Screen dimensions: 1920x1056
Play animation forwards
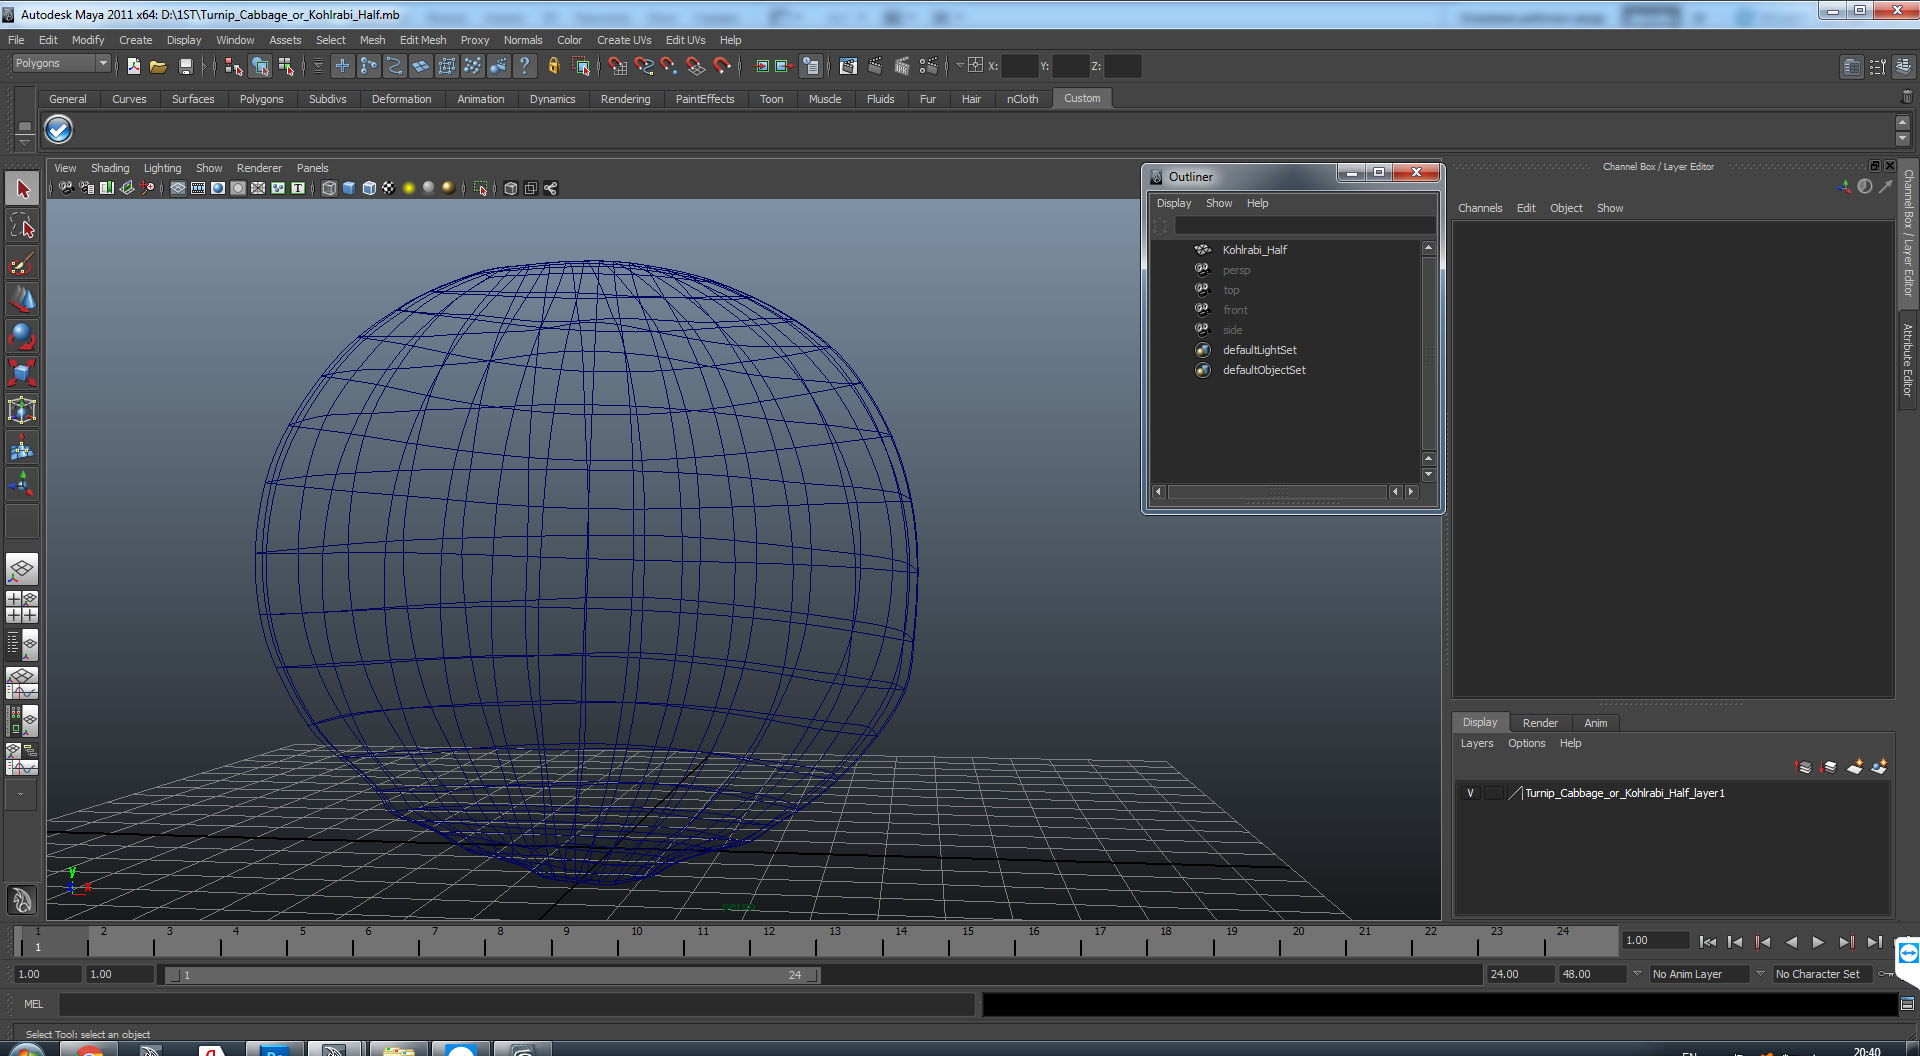tap(1818, 942)
